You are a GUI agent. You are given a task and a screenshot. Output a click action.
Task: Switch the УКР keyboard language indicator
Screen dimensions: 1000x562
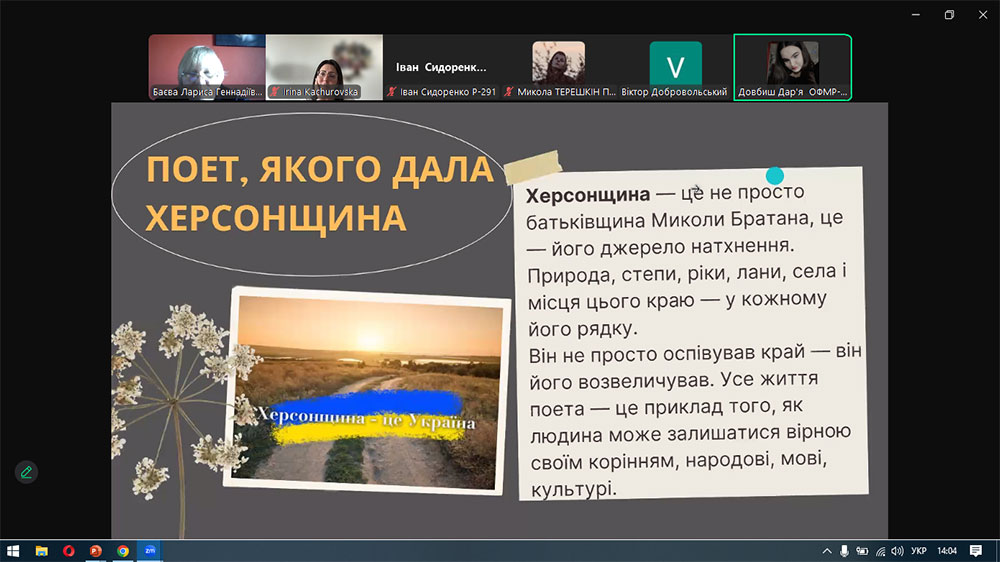(918, 551)
